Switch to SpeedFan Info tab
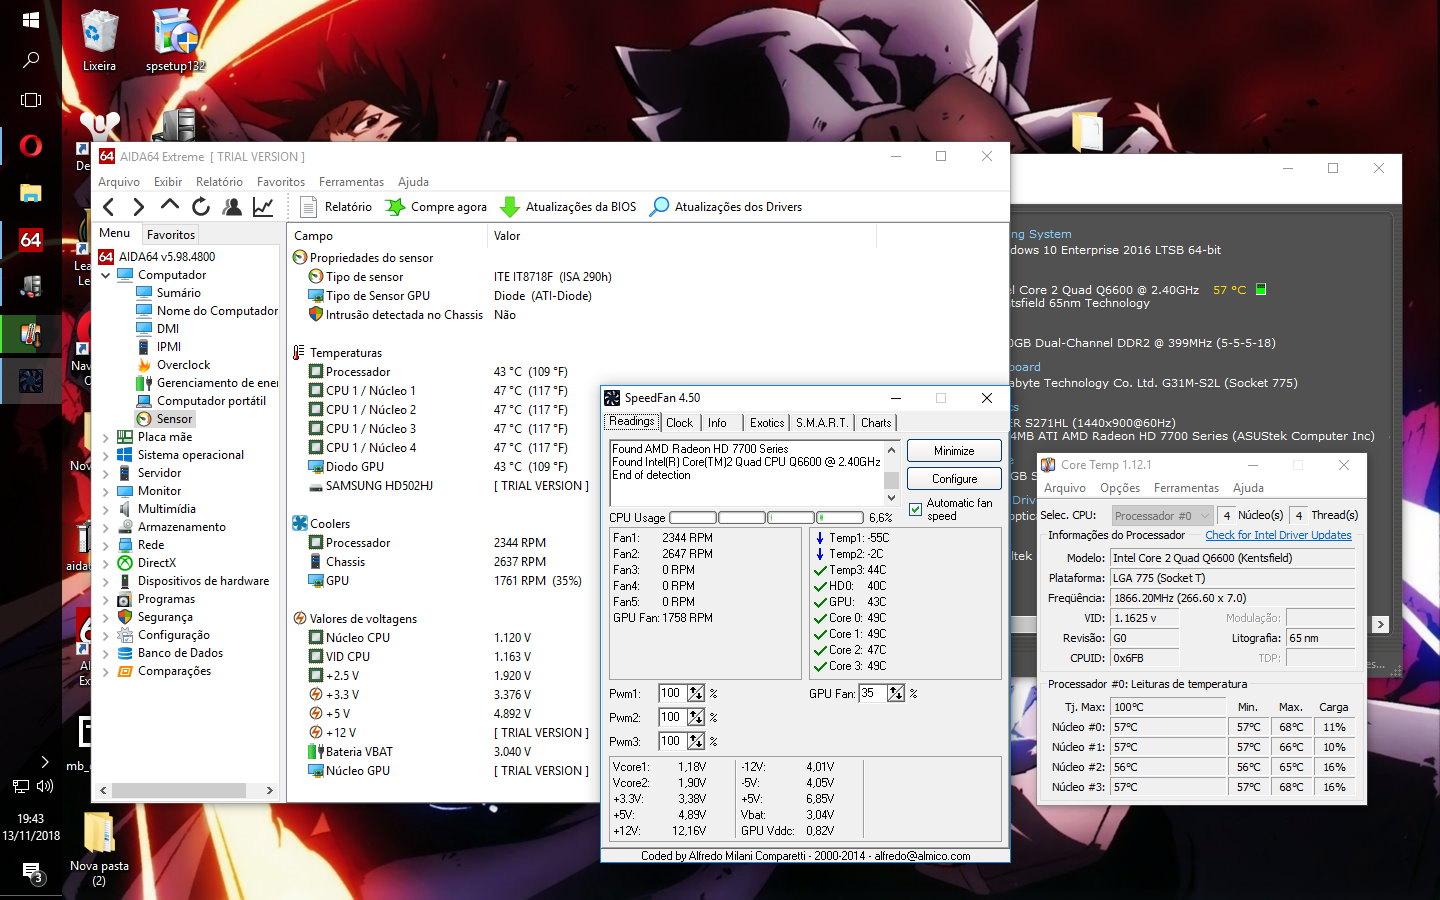 717,423
